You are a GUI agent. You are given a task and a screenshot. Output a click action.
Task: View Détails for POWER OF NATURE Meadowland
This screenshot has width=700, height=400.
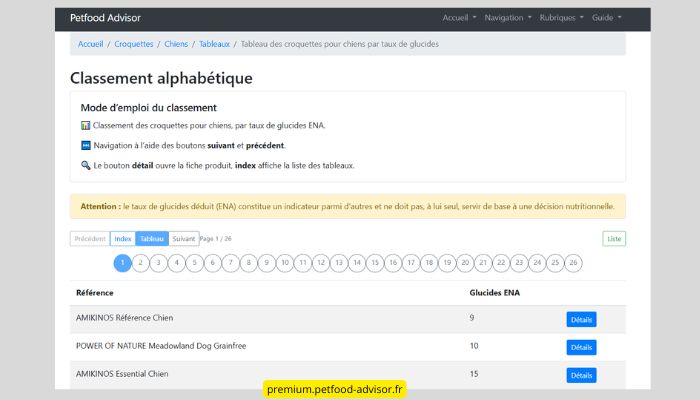coord(581,347)
